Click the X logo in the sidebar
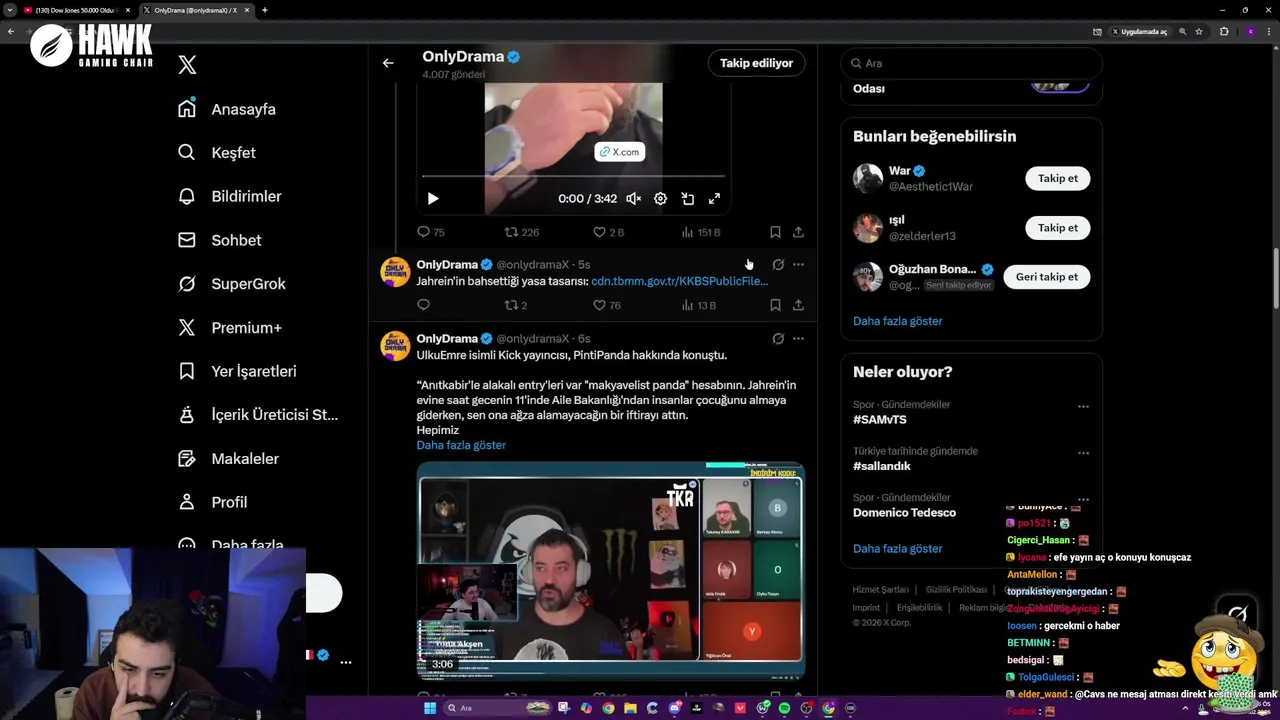The height and width of the screenshot is (720, 1280). pos(187,65)
